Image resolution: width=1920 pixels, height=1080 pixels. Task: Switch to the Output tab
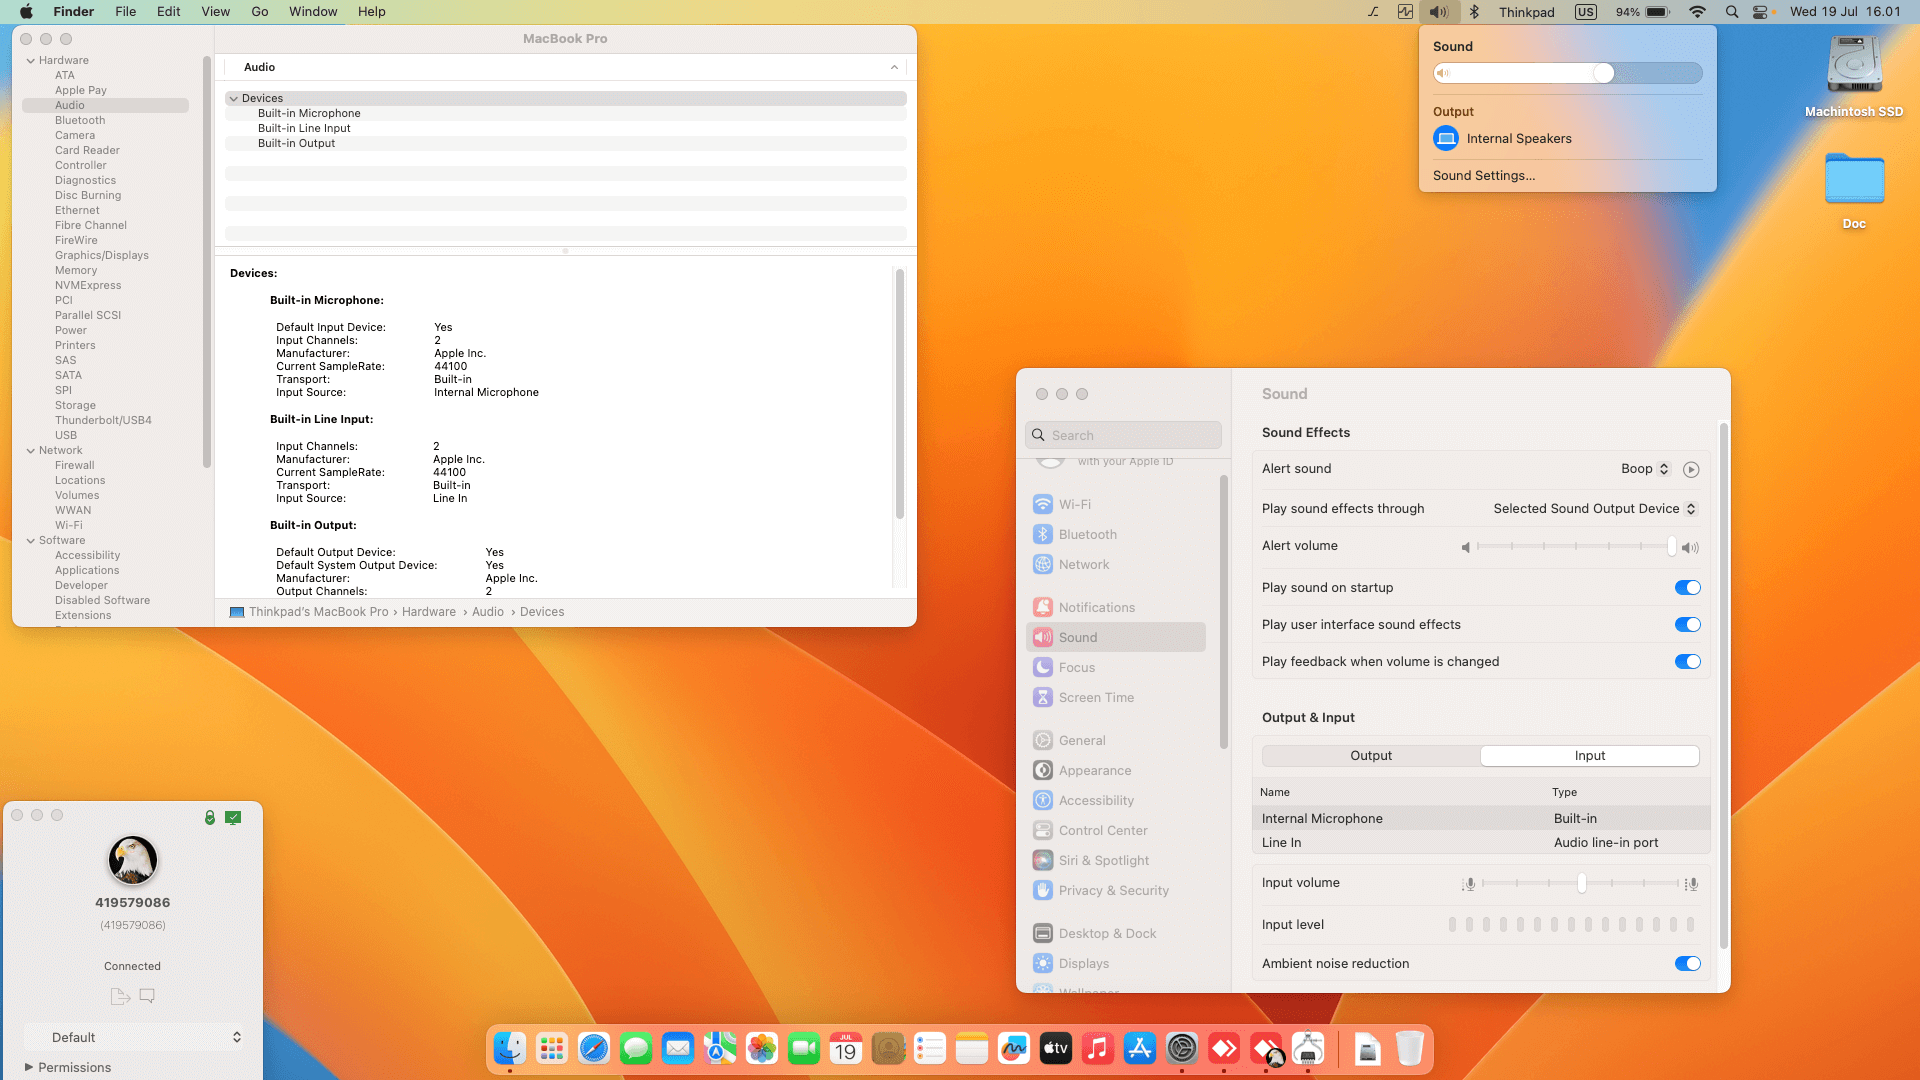click(1371, 756)
